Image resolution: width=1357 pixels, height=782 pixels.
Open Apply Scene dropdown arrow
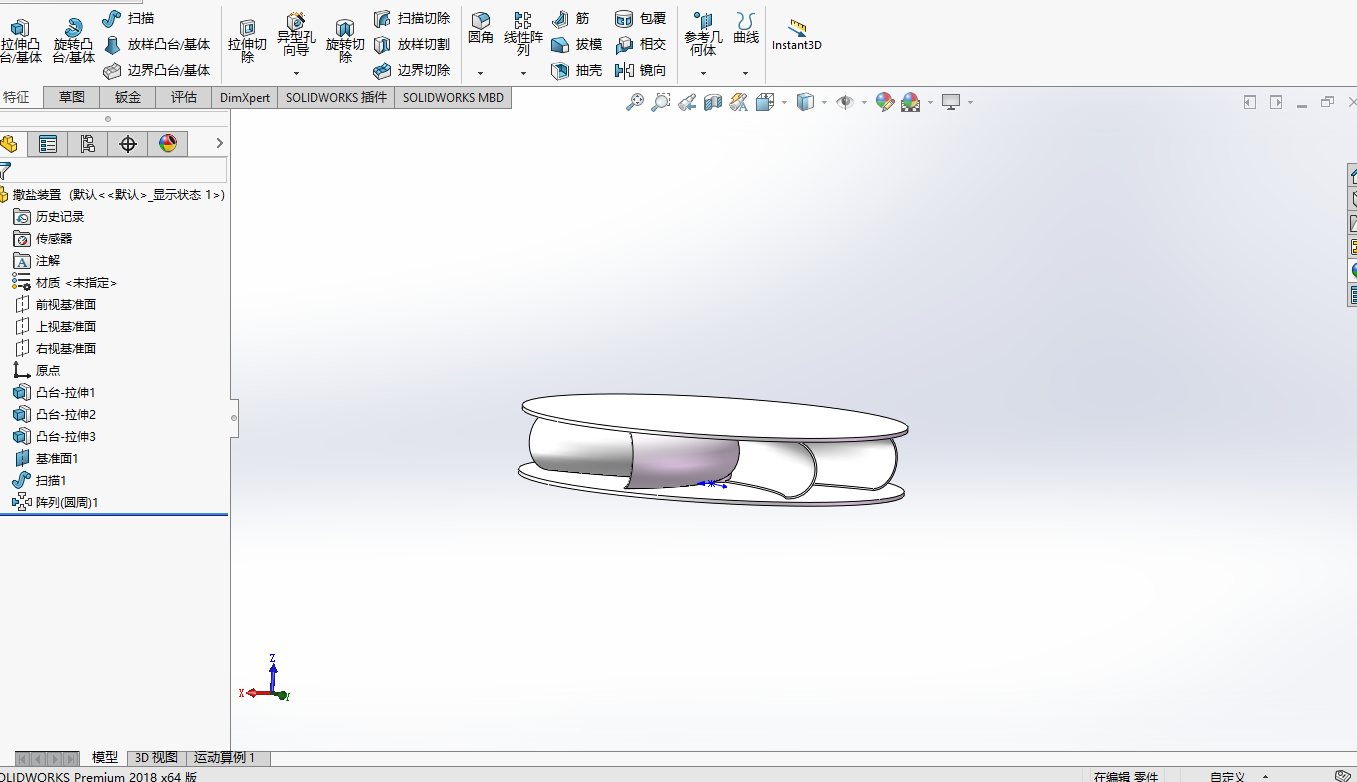click(x=930, y=102)
